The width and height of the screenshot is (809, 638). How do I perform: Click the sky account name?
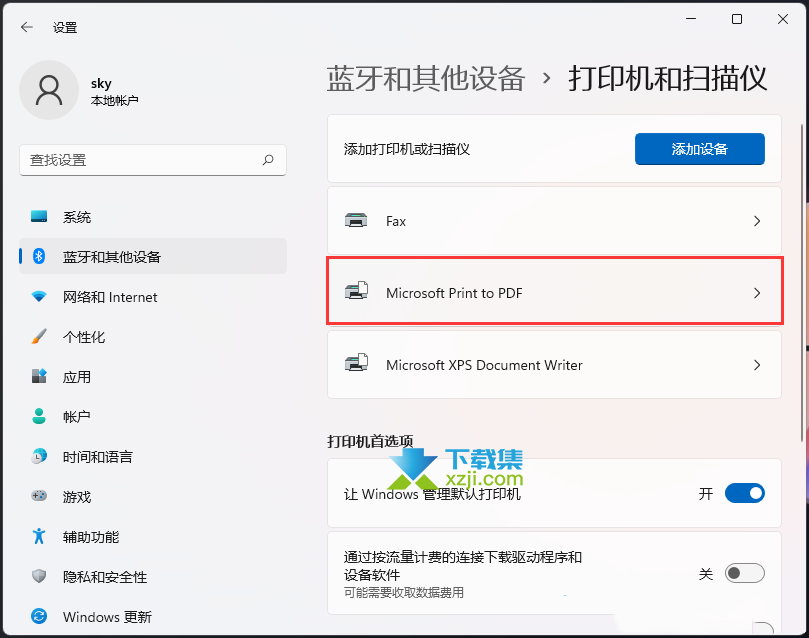coord(101,83)
